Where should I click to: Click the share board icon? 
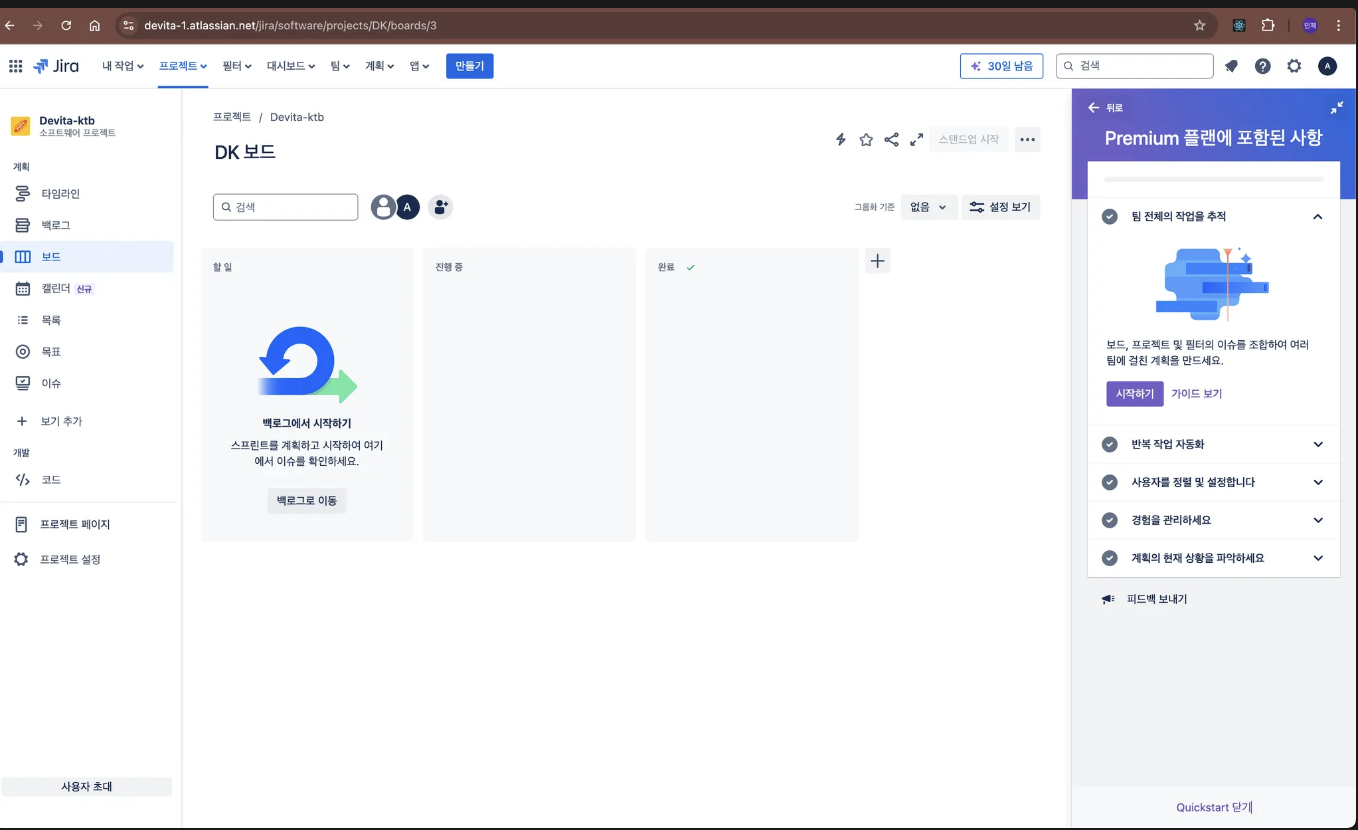pyautogui.click(x=892, y=140)
